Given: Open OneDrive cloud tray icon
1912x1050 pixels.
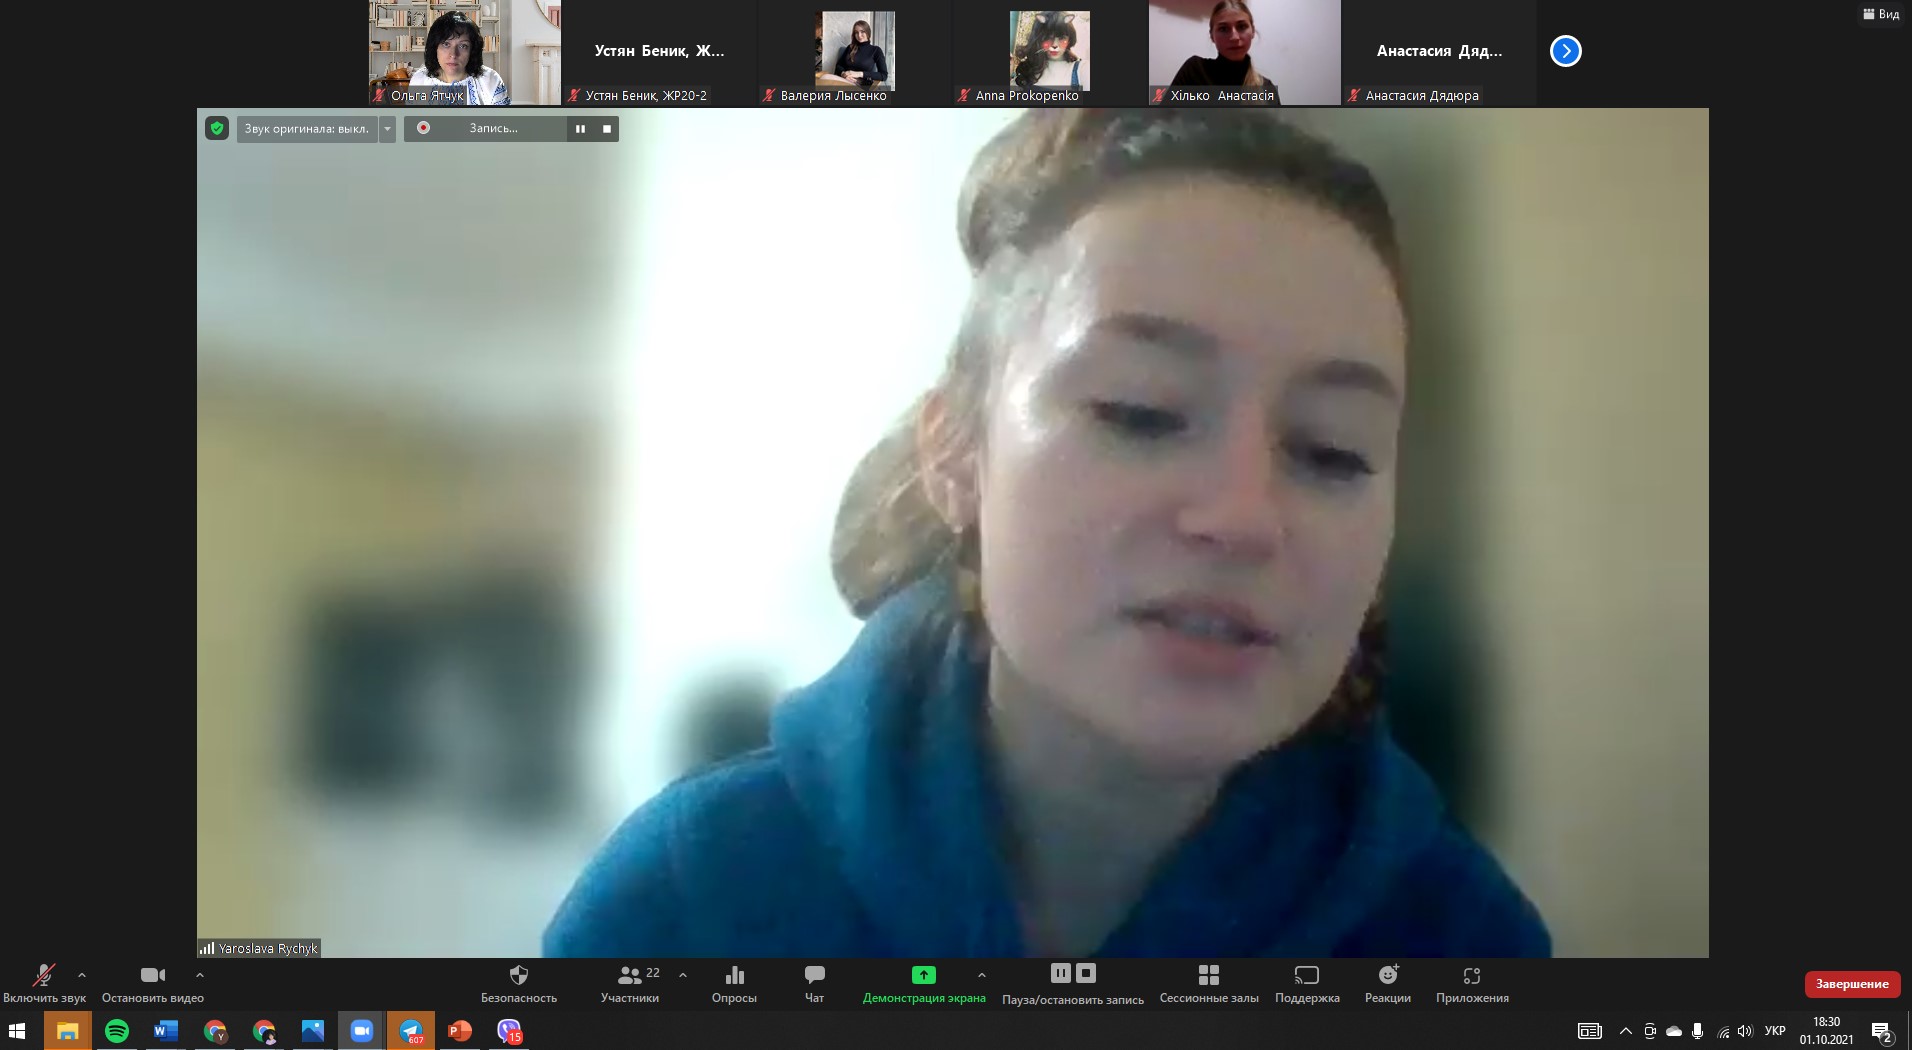Looking at the screenshot, I should click(x=1674, y=1031).
